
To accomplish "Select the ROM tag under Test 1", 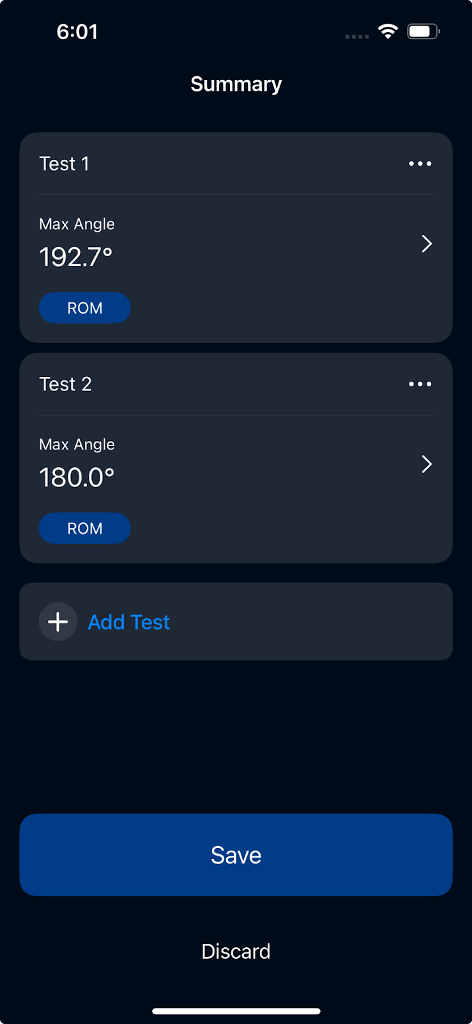I will pos(85,308).
